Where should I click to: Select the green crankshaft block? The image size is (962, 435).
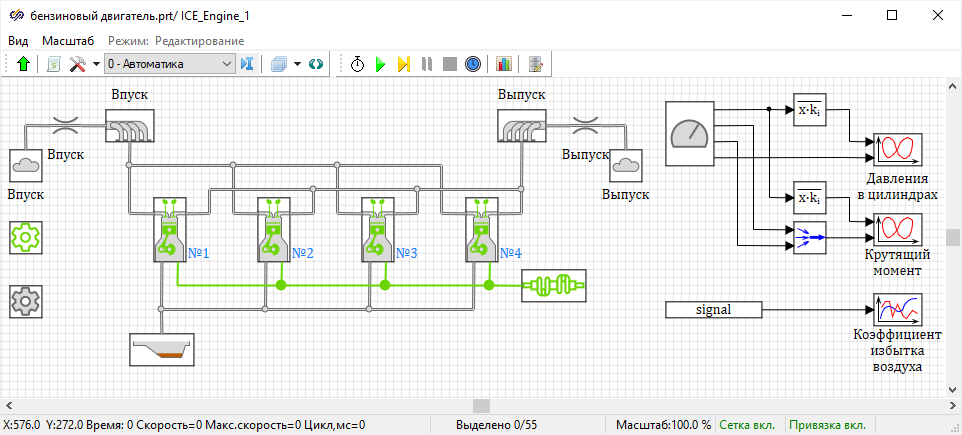(x=554, y=286)
